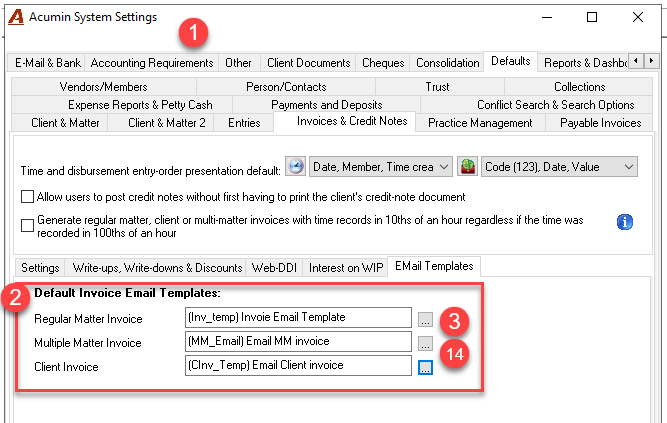Open the Reports & Dashboard tab

(585, 63)
